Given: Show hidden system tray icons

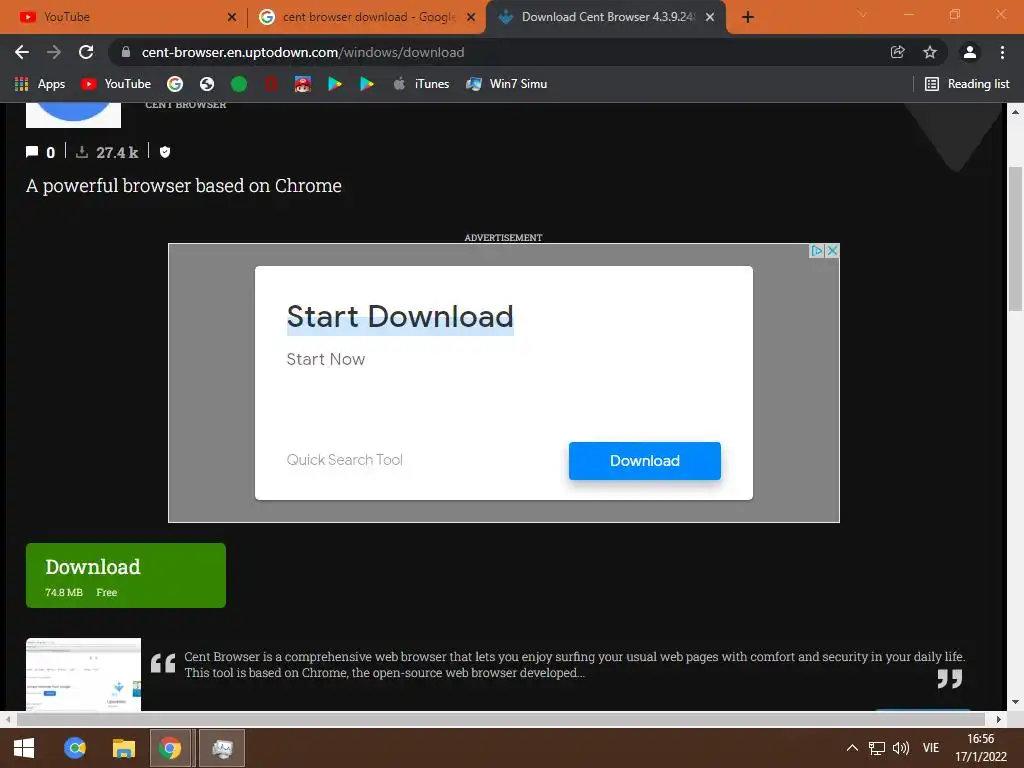Looking at the screenshot, I should 852,748.
